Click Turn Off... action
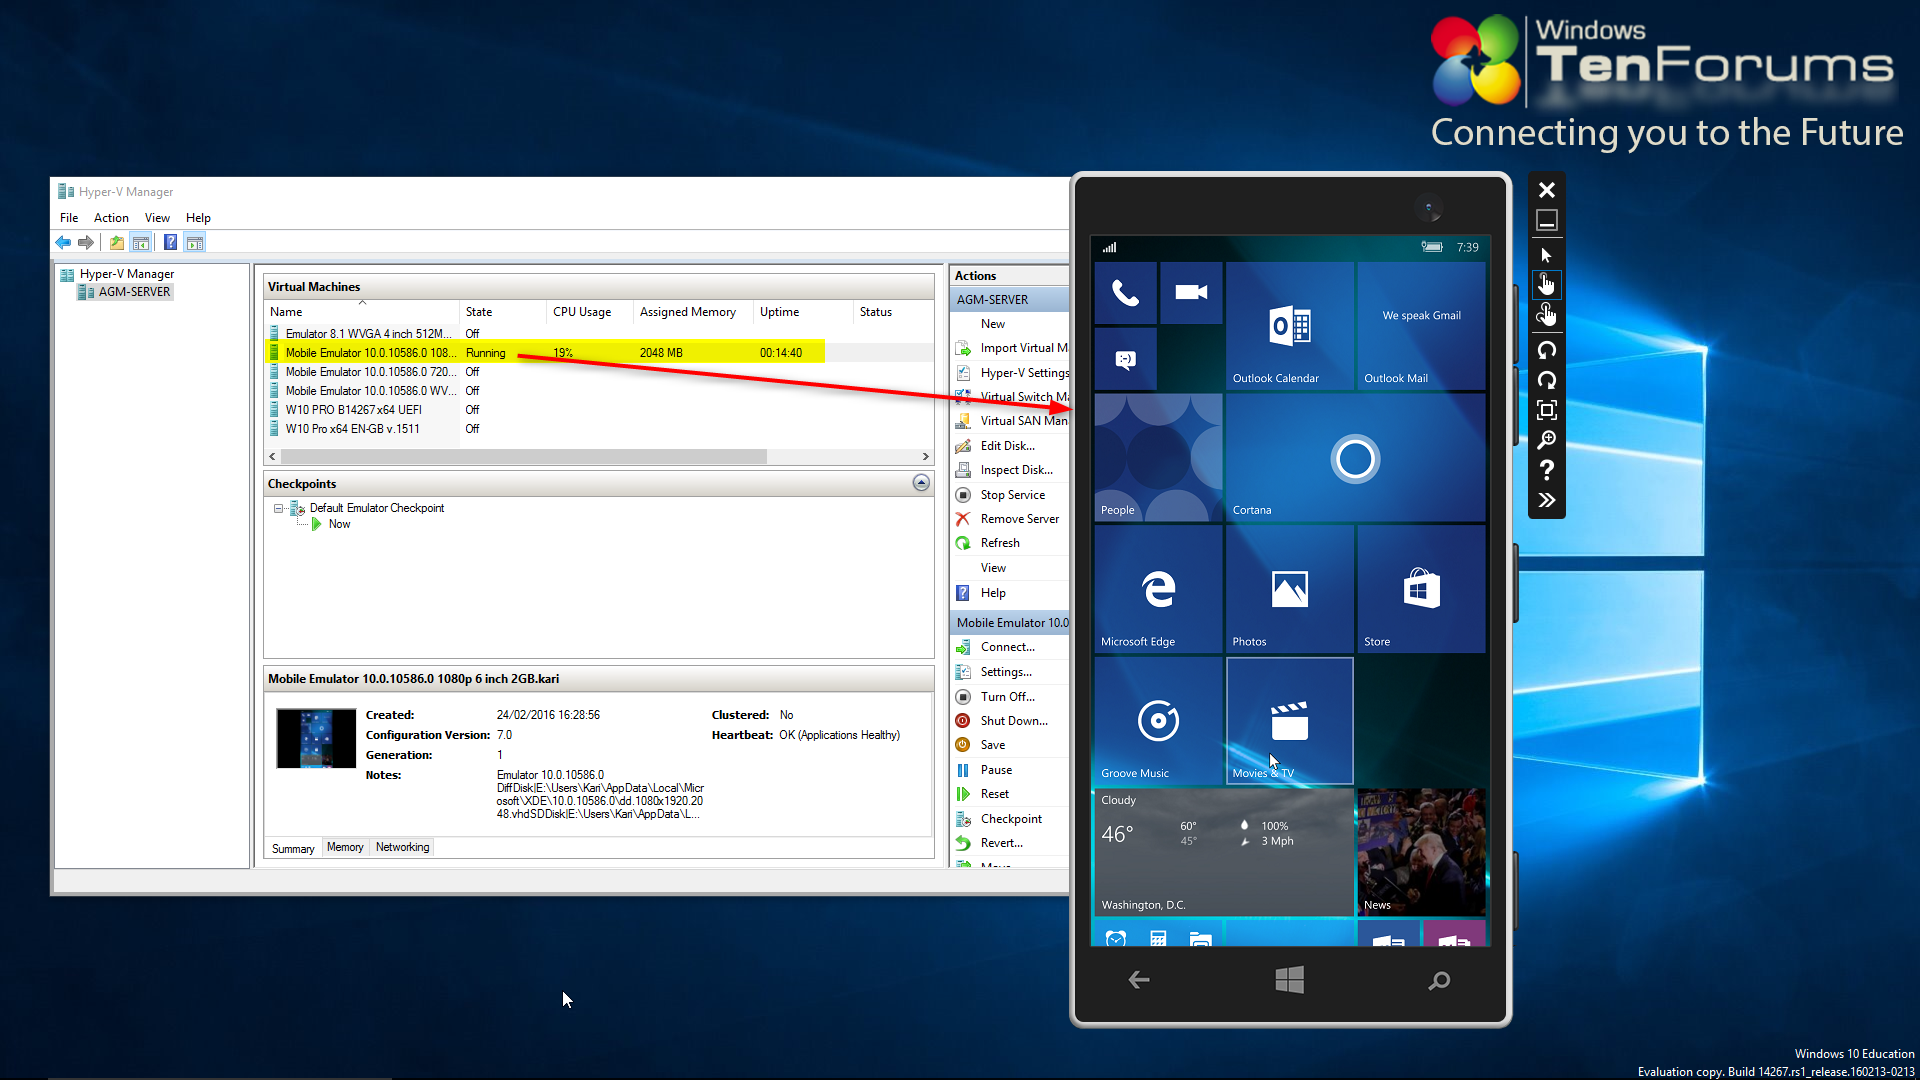This screenshot has width=1920, height=1080. pos(1008,697)
